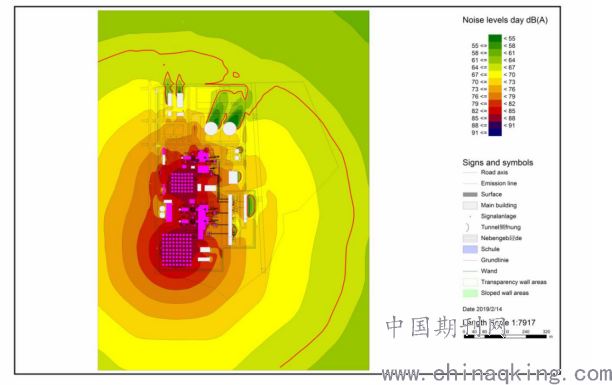Select the bright yellow 67-70 color swatch
This screenshot has height=385, width=612.
(495, 74)
